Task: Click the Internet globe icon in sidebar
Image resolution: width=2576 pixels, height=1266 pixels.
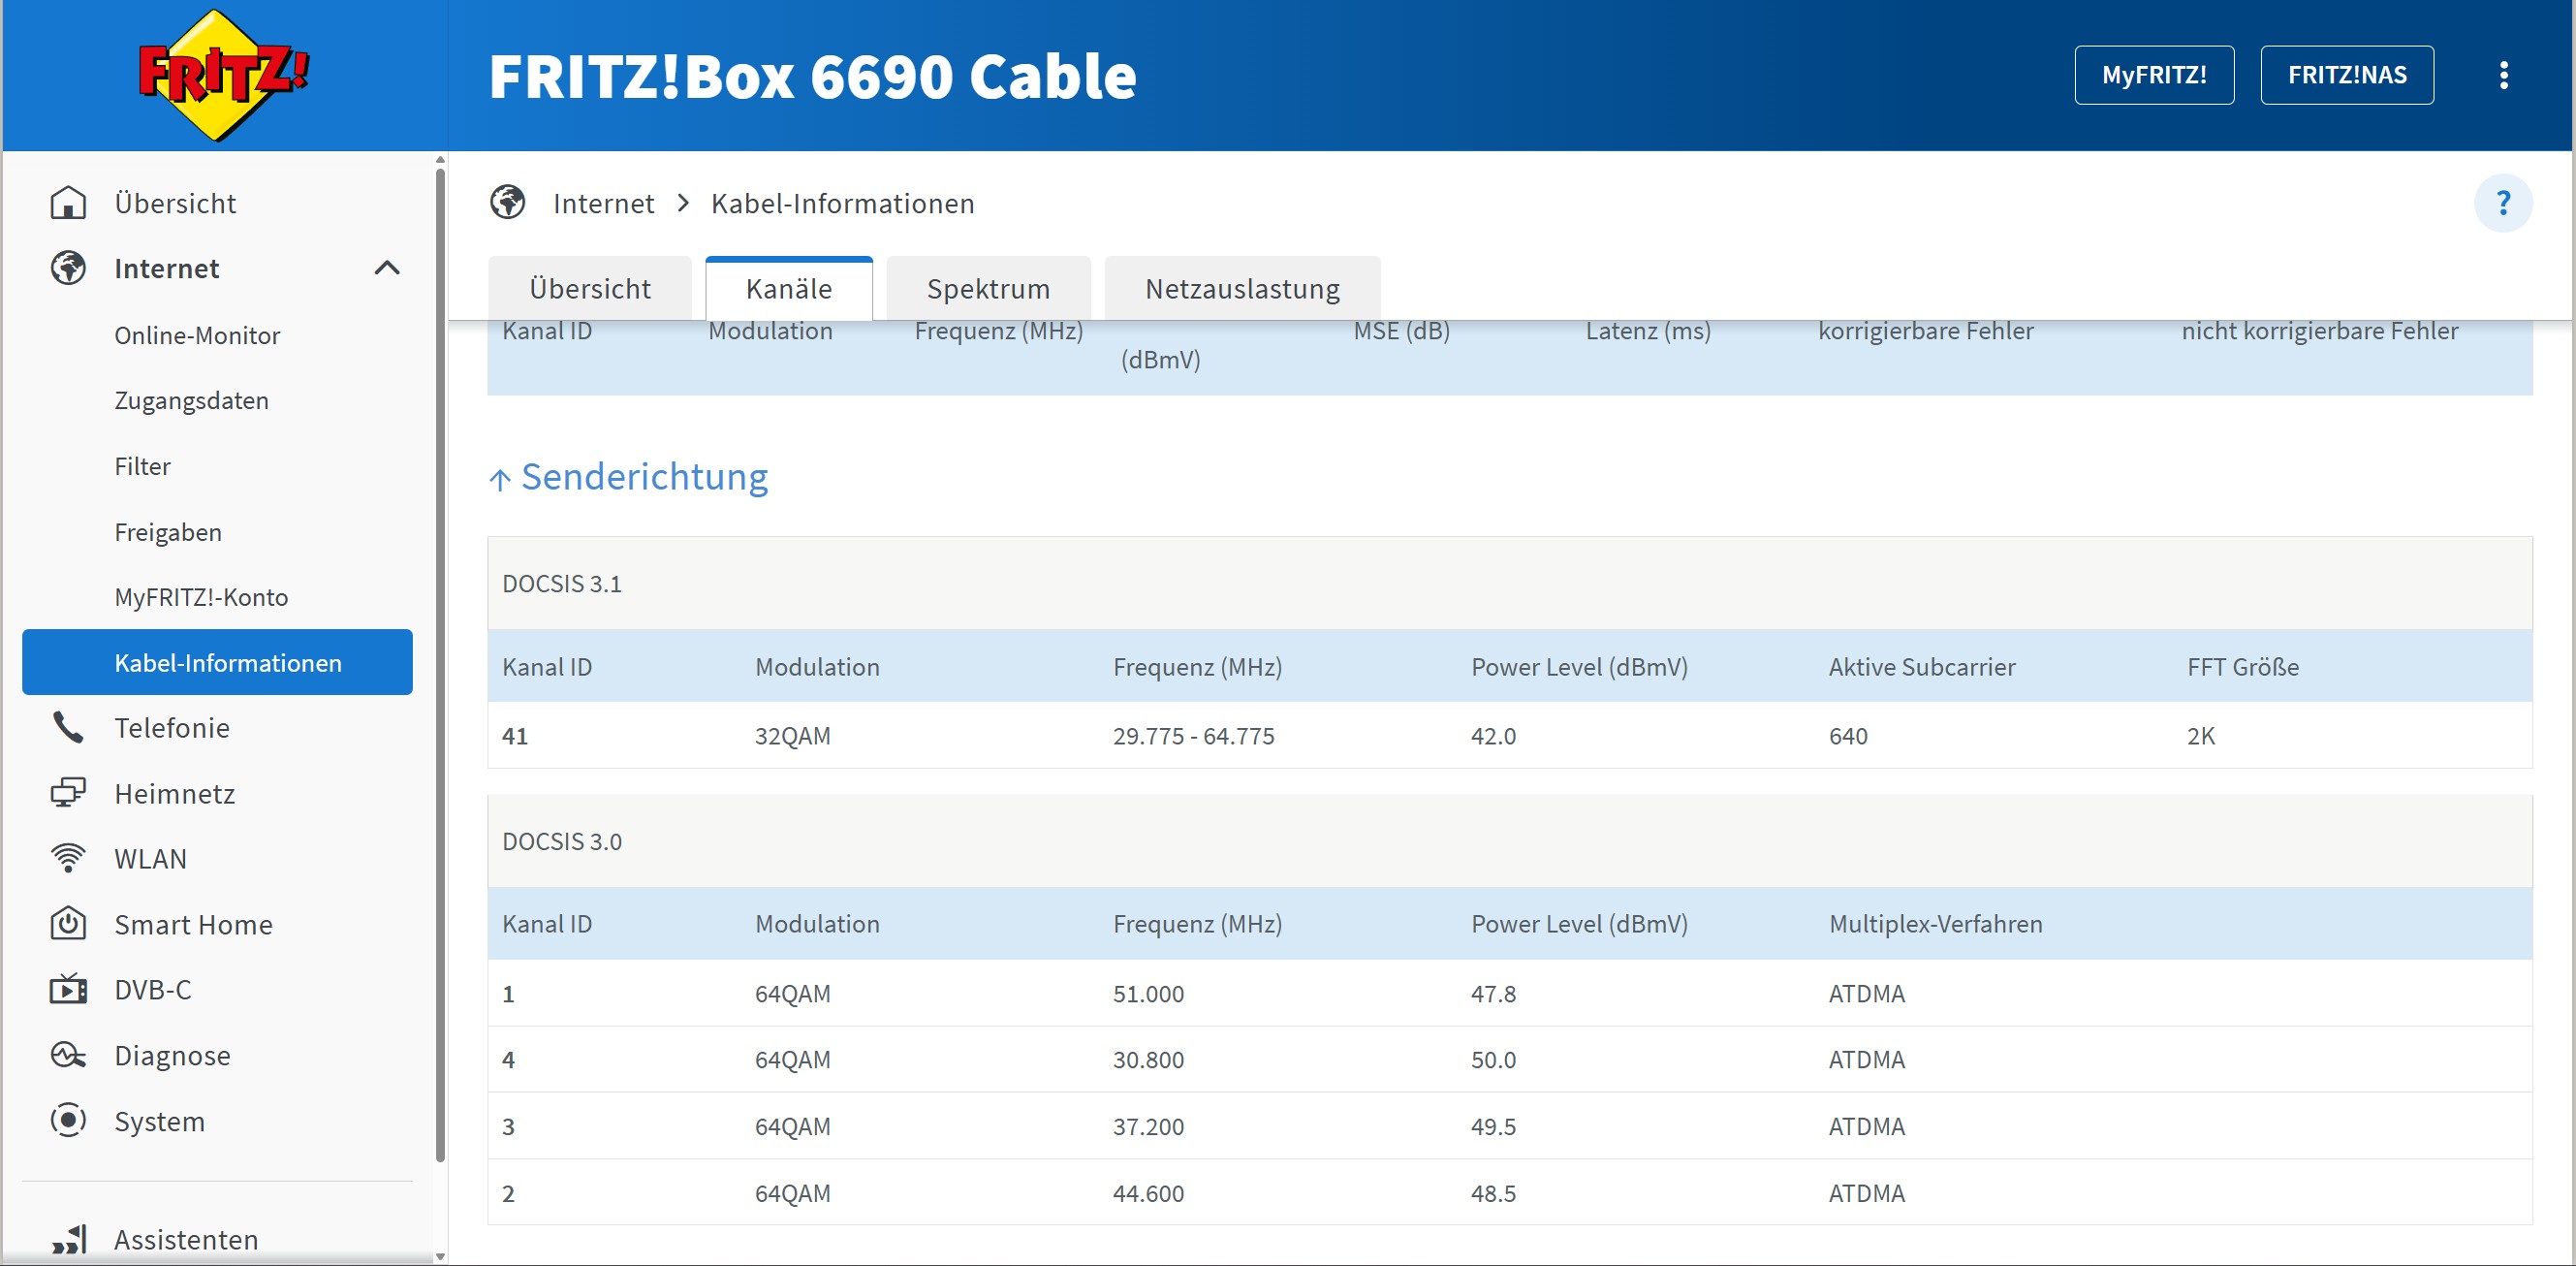Action: coord(68,268)
